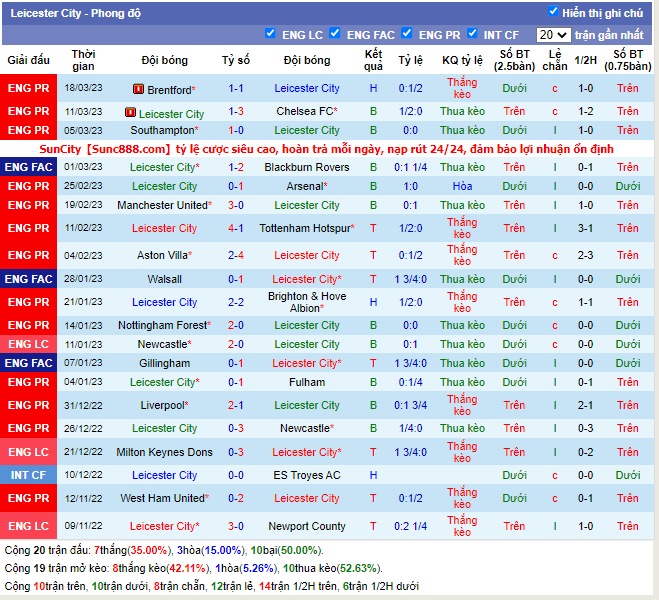The image size is (659, 600).
Task: Click ENG FAC league badge for Walsall match
Action: point(28,280)
